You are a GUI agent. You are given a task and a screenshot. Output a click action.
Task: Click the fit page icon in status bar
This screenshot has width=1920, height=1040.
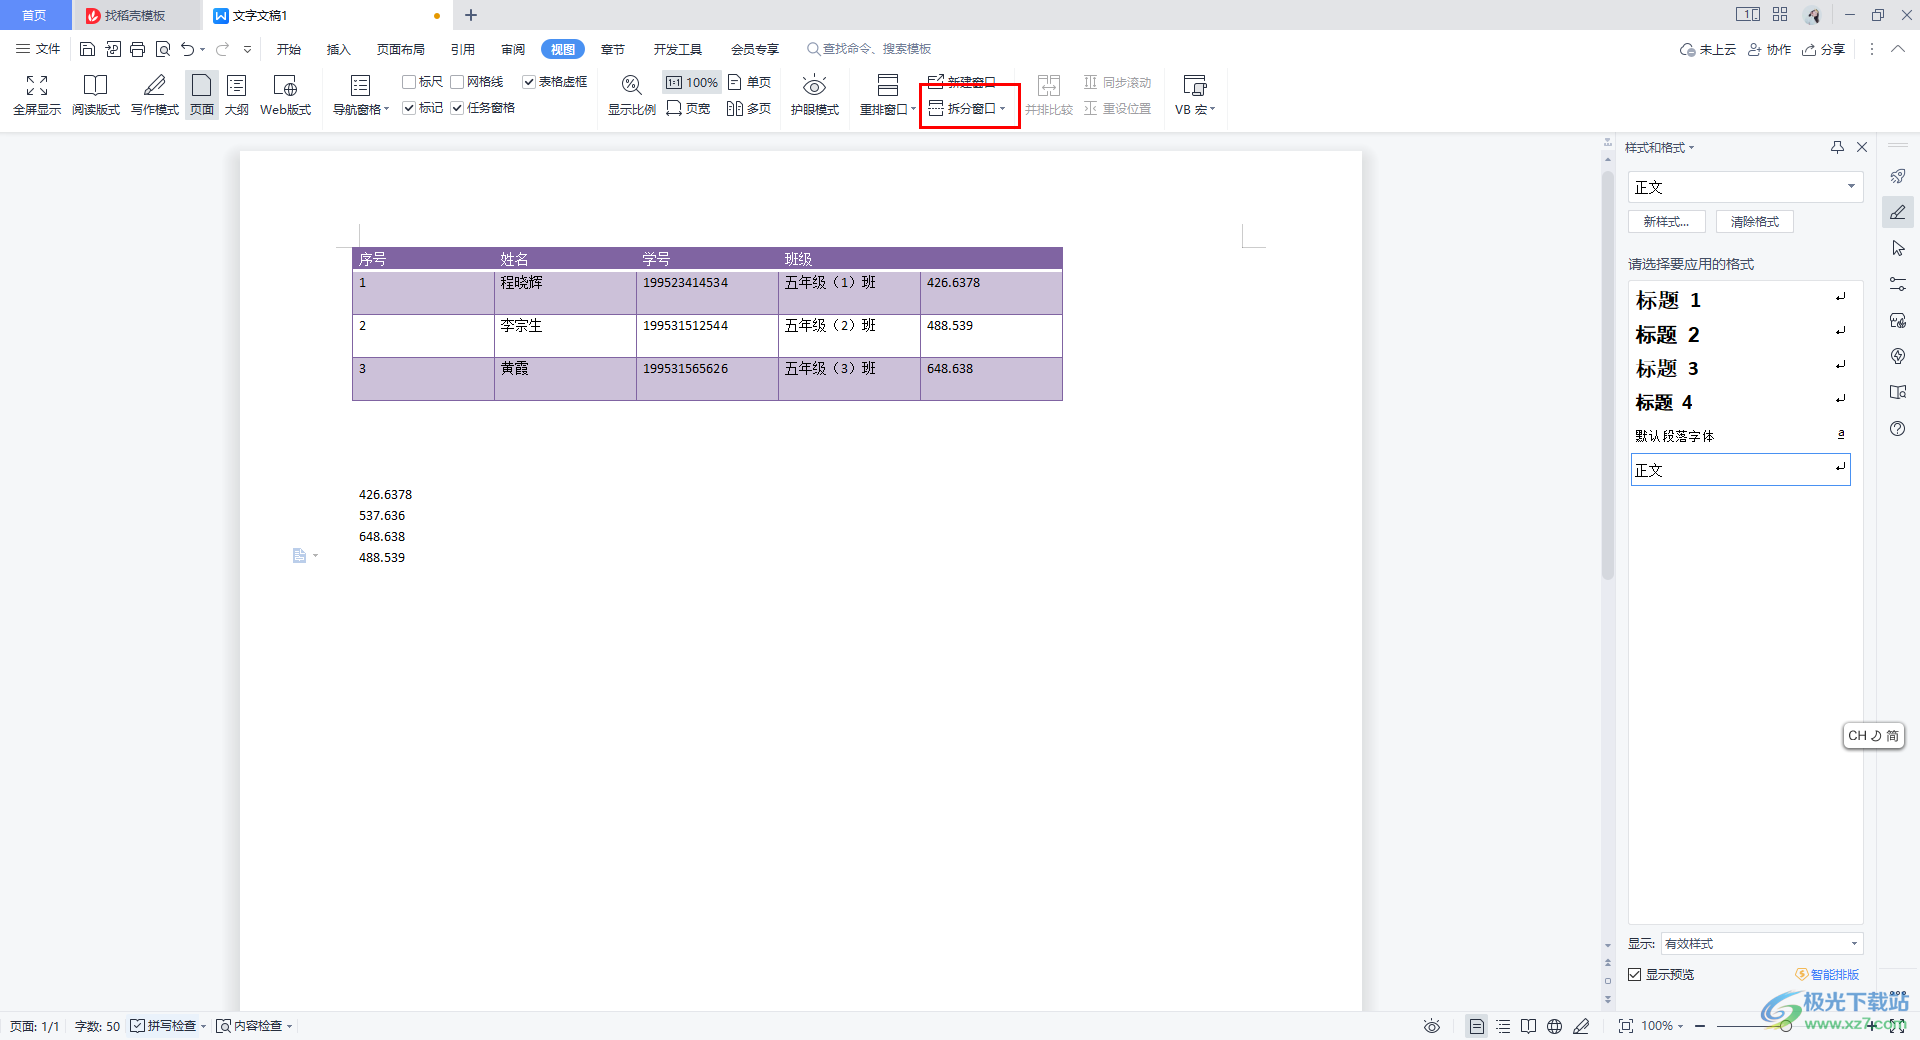[x=1626, y=1026]
